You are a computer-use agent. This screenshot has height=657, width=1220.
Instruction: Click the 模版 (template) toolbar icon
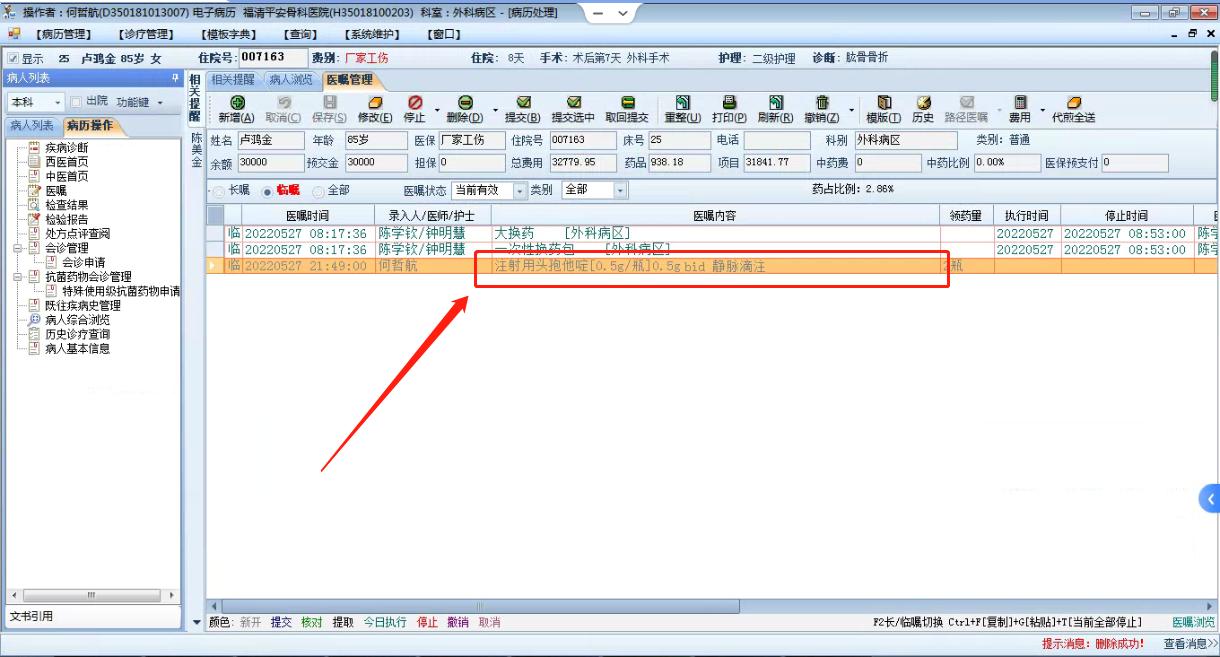click(883, 103)
